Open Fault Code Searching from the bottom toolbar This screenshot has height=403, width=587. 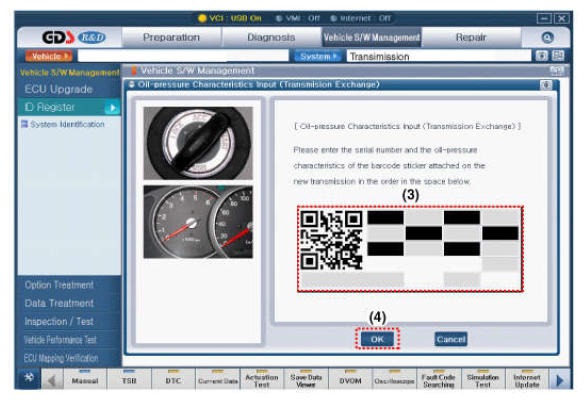click(x=438, y=380)
